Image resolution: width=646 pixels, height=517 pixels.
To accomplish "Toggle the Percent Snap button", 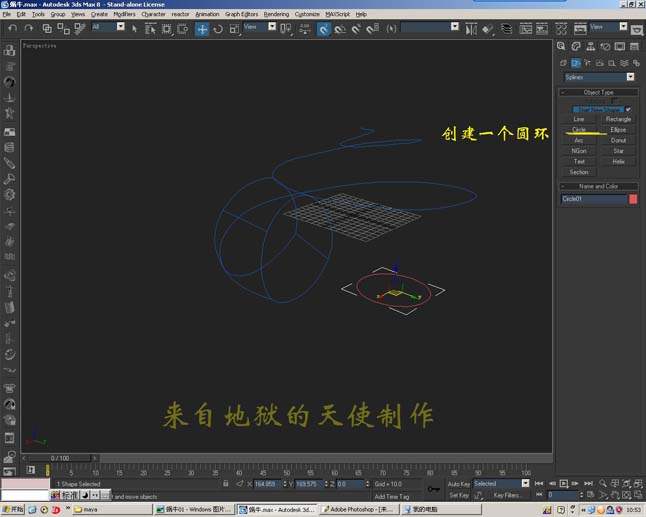I will coord(356,28).
